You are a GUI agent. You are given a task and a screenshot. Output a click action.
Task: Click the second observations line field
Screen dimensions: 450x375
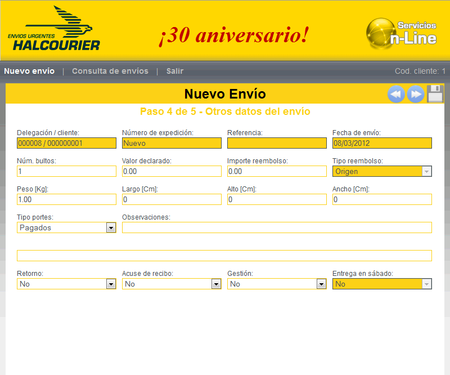tap(224, 256)
